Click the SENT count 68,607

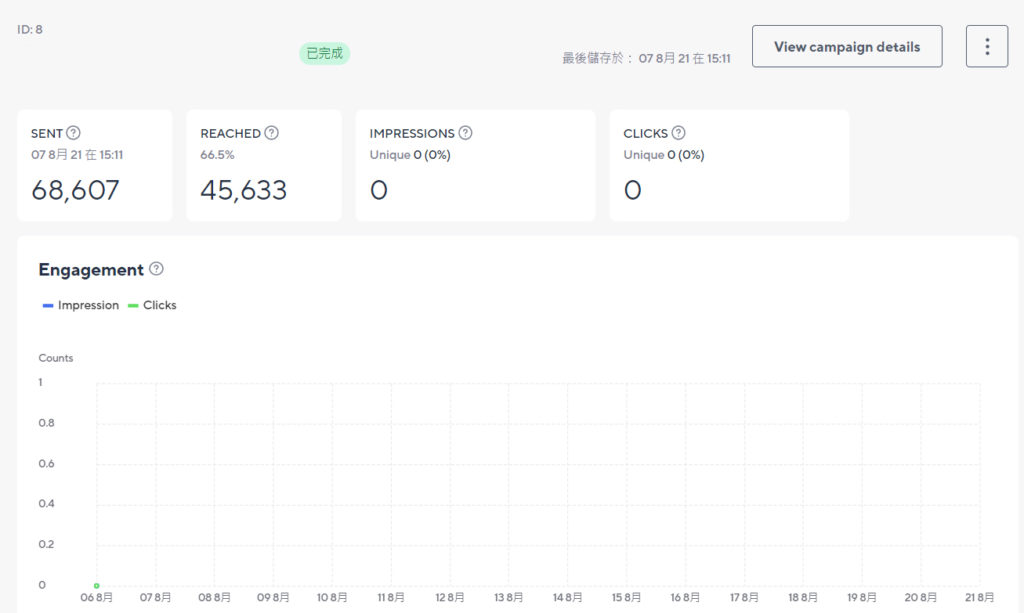(x=75, y=190)
